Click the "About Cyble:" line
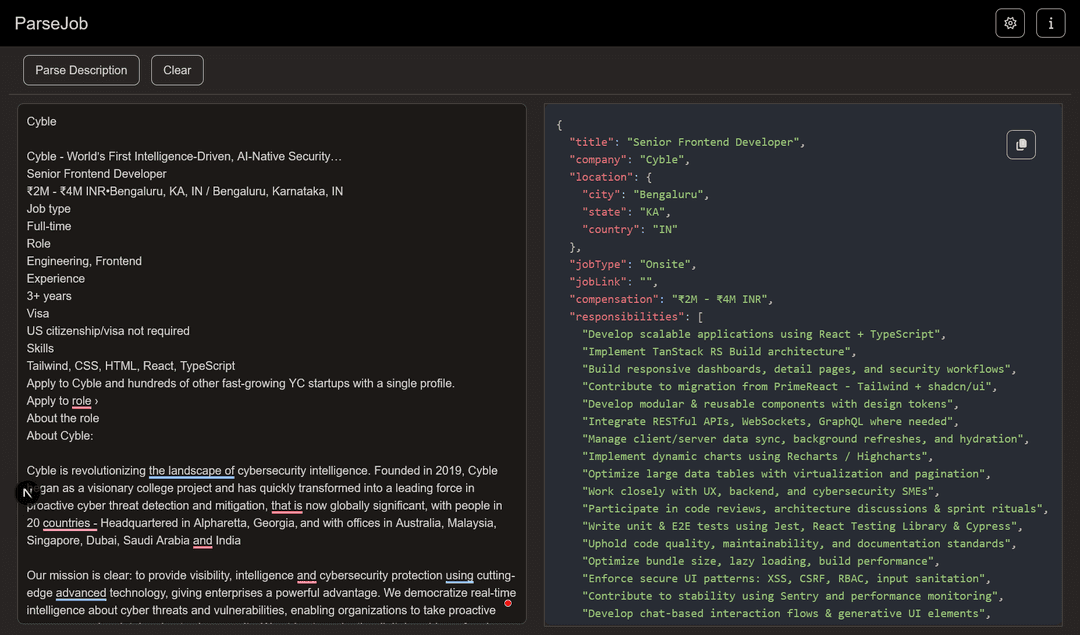Viewport: 1080px width, 635px height. tap(60, 436)
